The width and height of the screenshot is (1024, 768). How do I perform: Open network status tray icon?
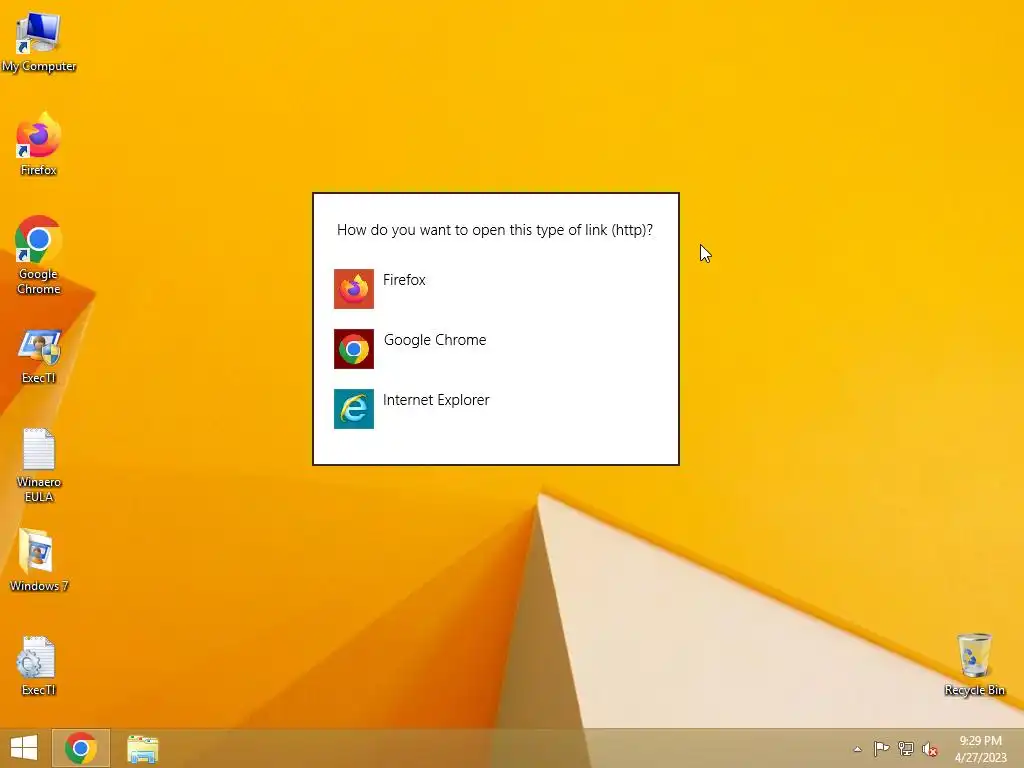pyautogui.click(x=906, y=748)
